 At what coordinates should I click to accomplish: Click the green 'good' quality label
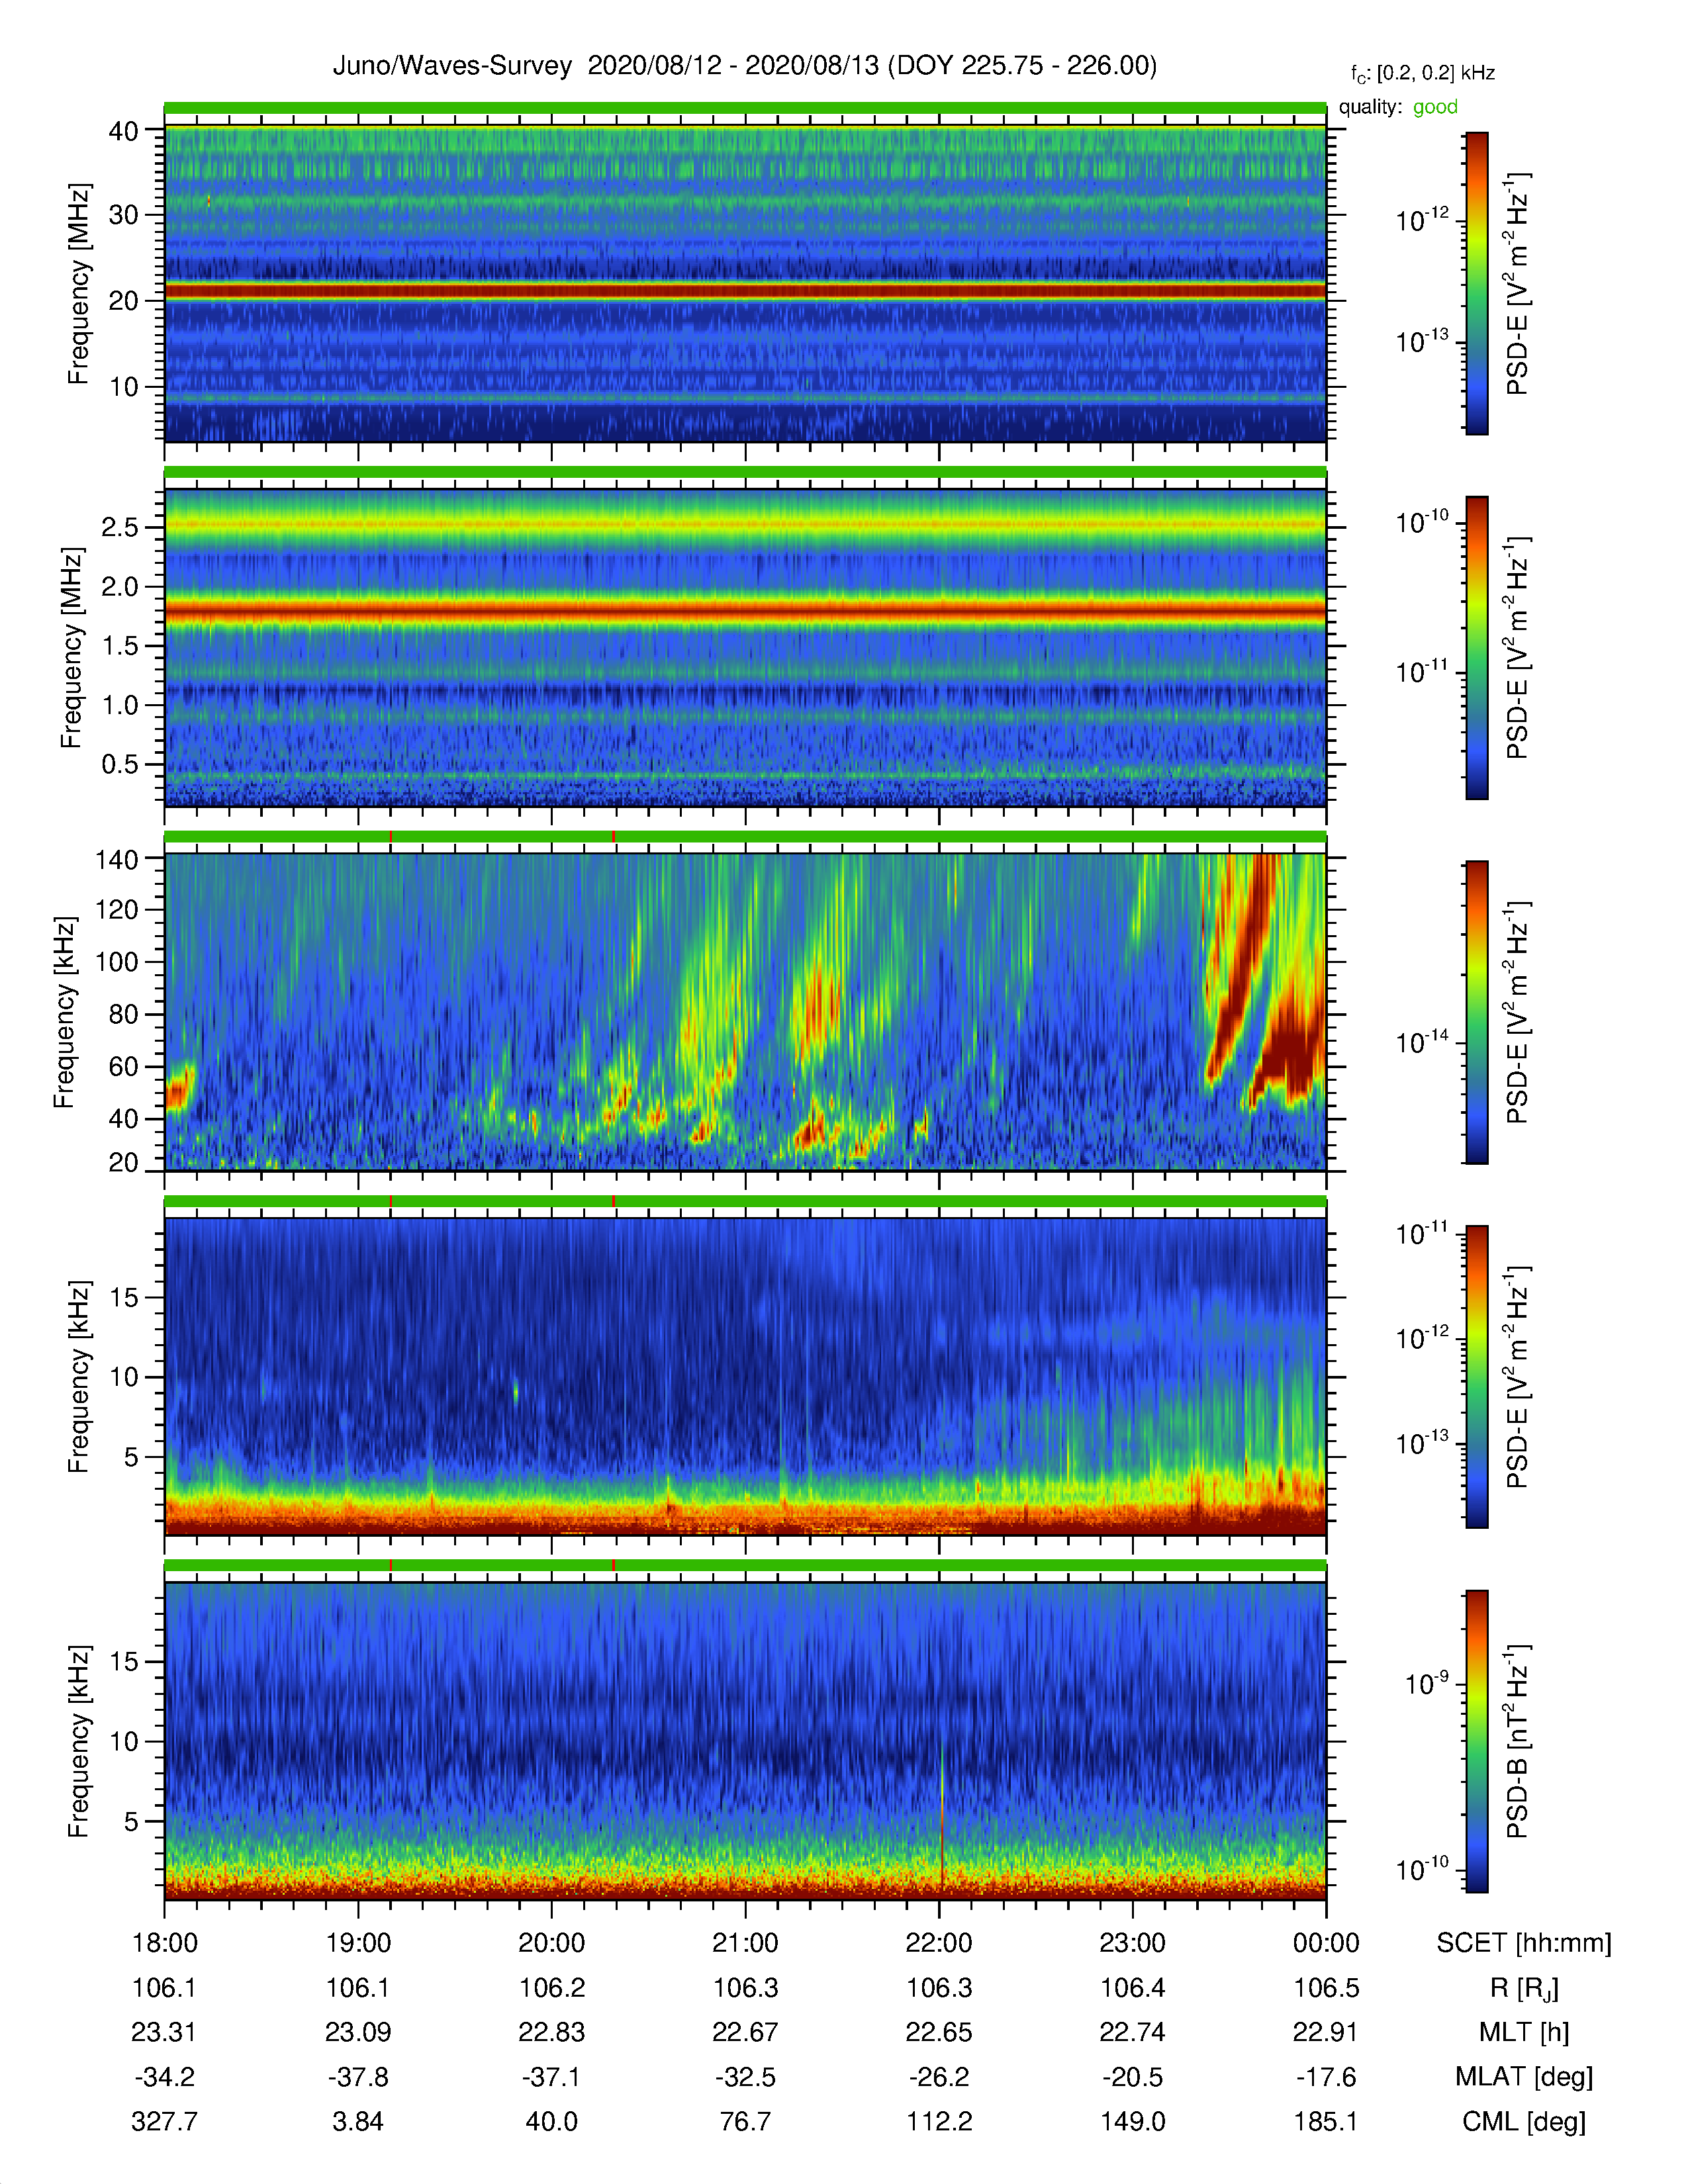coord(1435,107)
